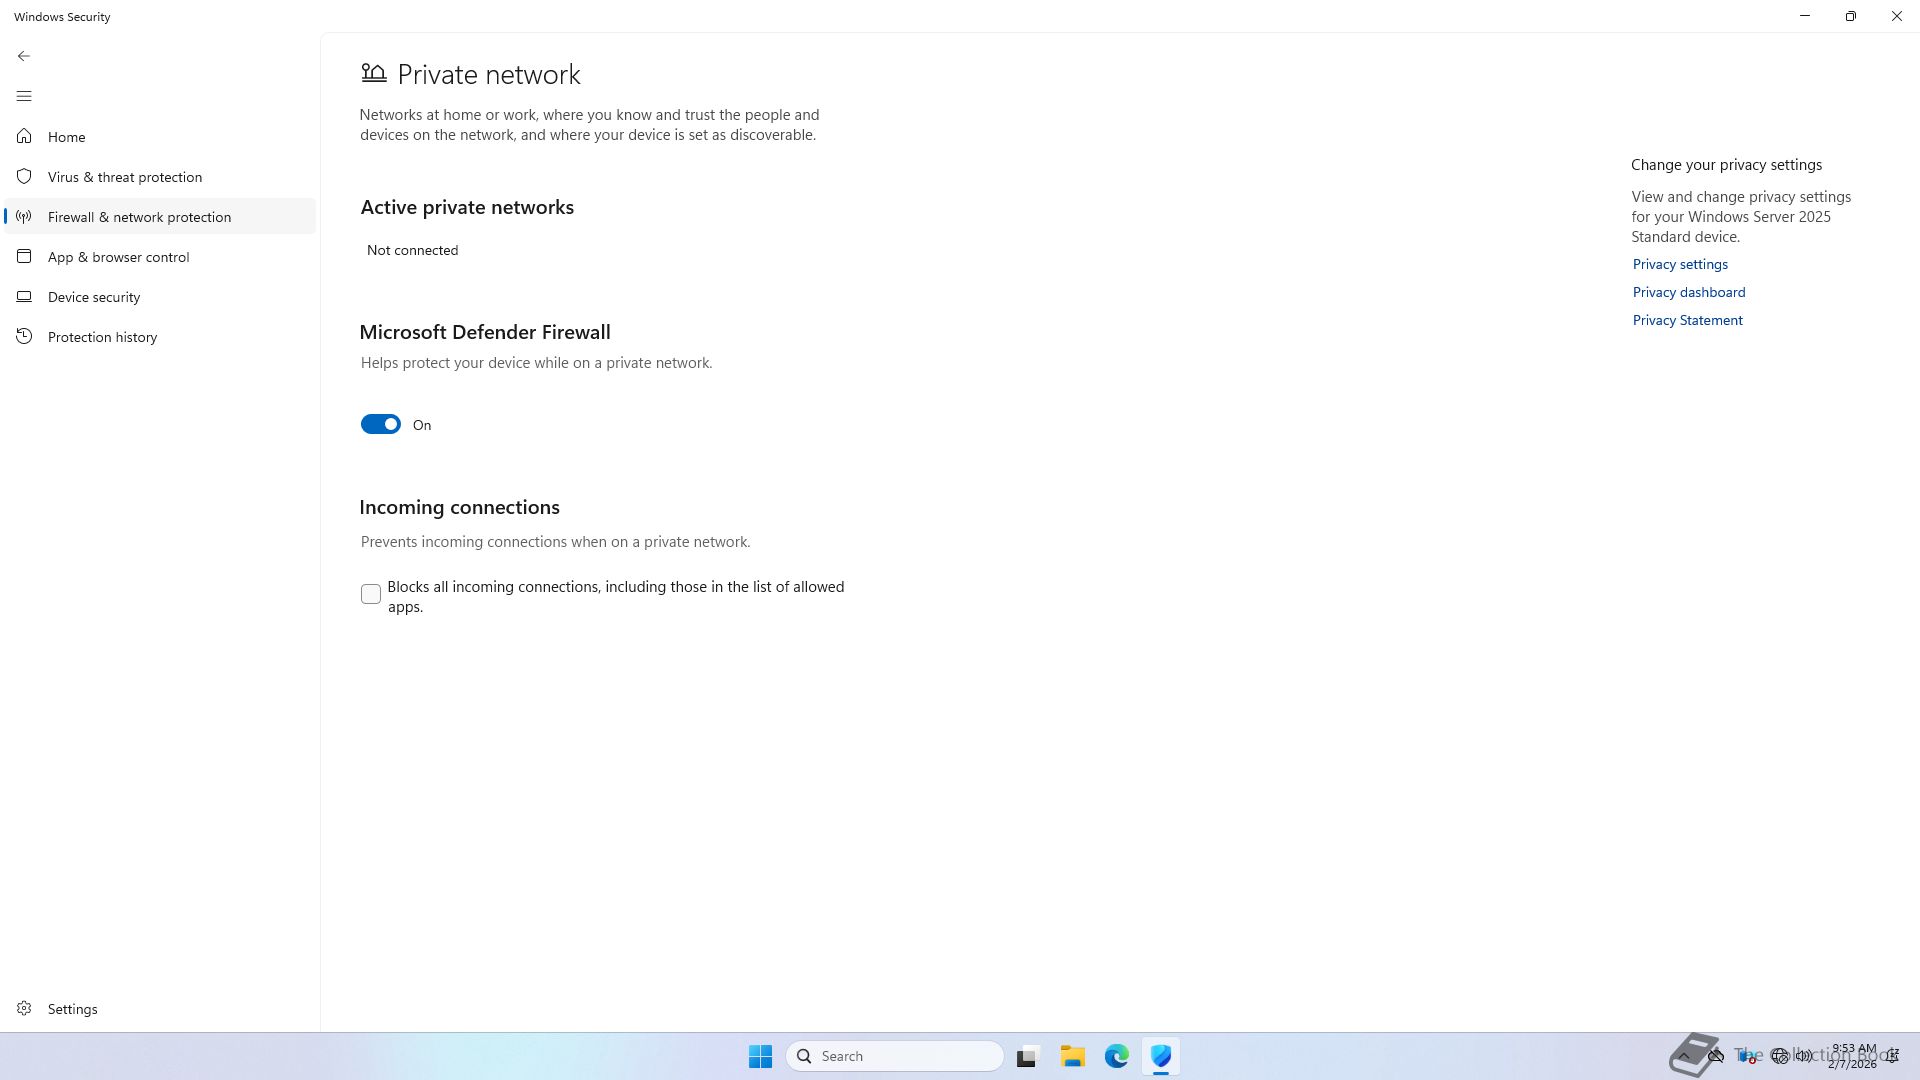The width and height of the screenshot is (1920, 1080).
Task: Select Firewall & network protection
Action: [x=139, y=217]
